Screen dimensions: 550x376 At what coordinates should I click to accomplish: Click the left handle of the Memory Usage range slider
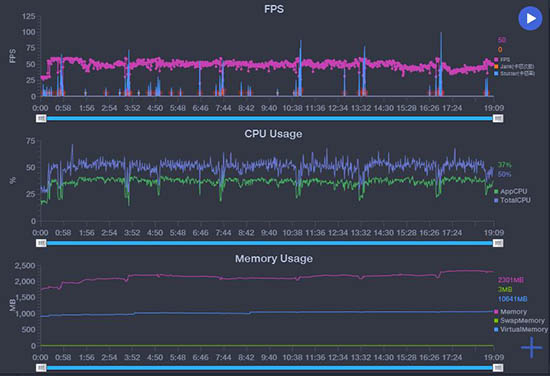41,368
